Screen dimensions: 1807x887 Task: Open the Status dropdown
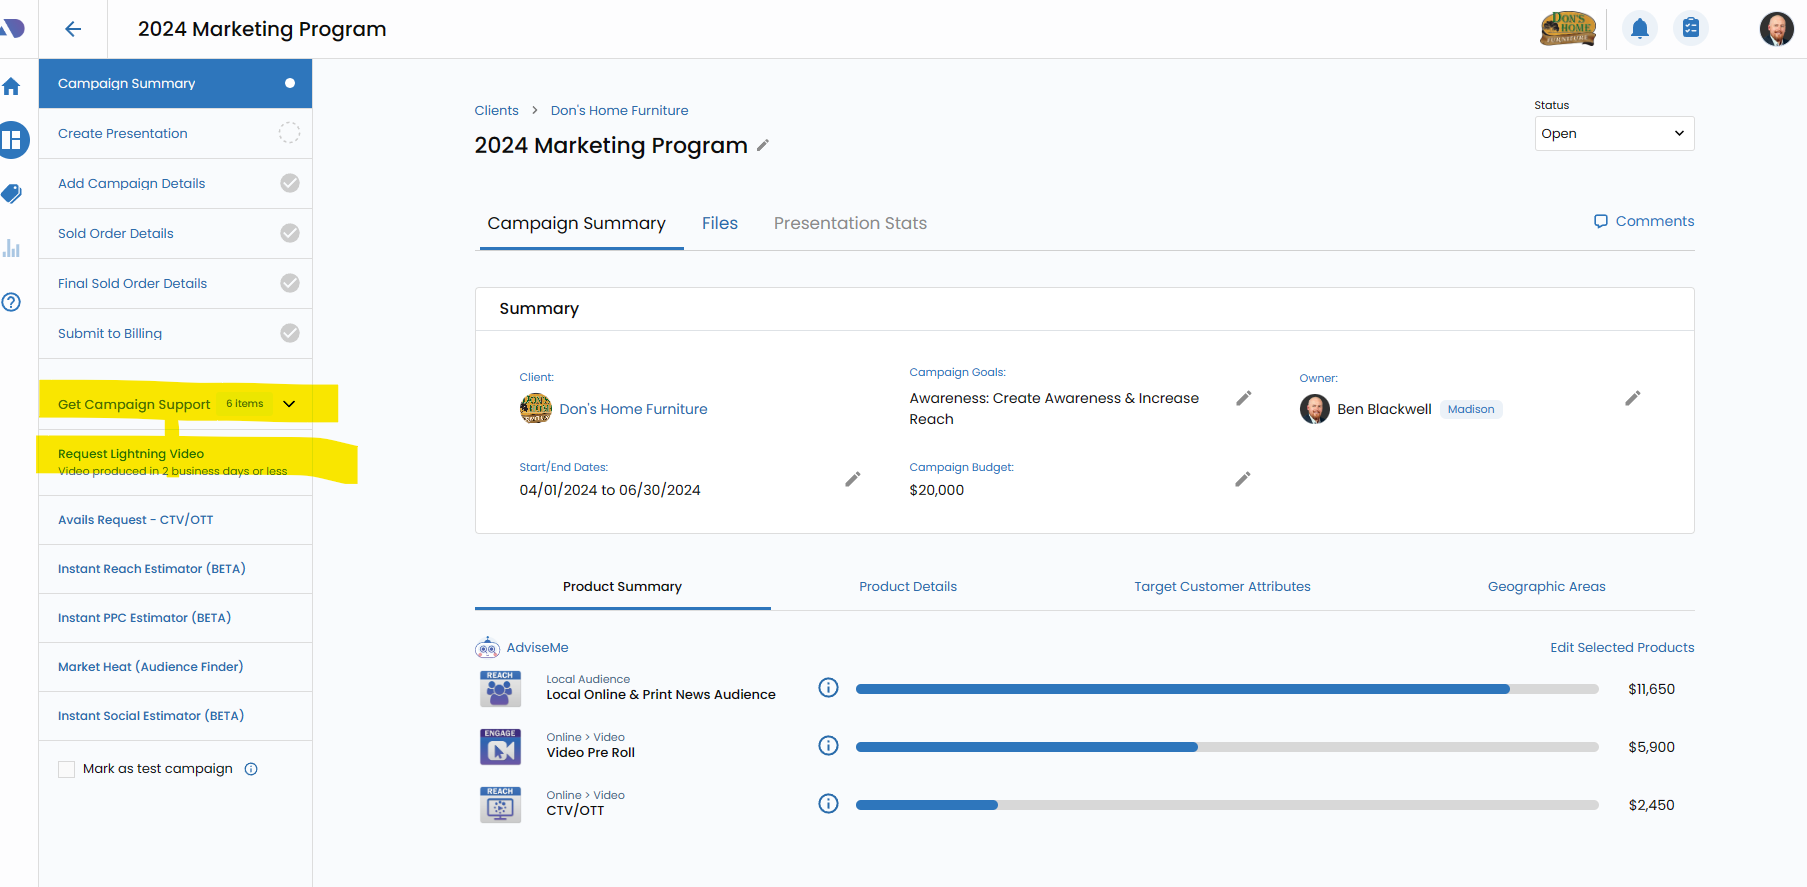coord(1613,134)
